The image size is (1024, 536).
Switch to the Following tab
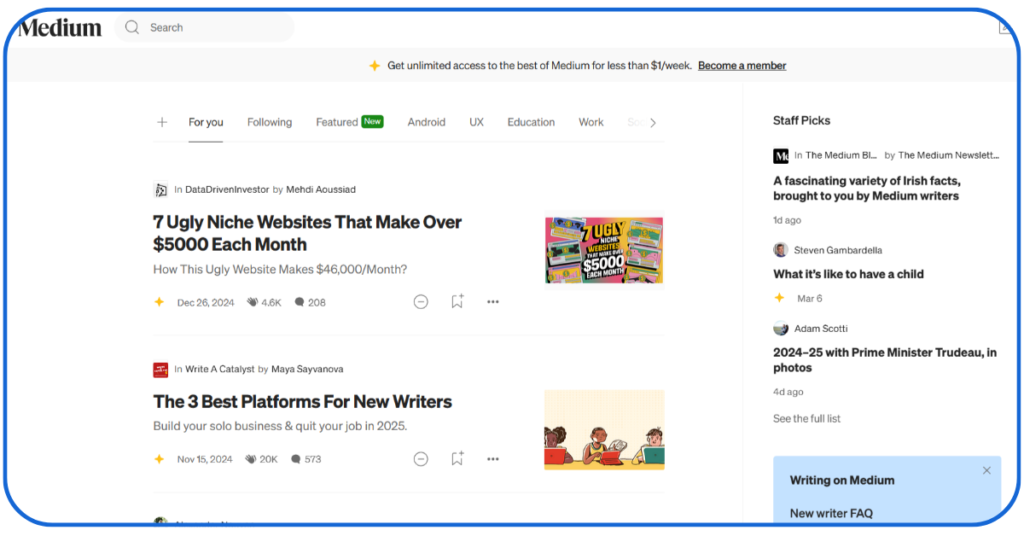(x=269, y=122)
